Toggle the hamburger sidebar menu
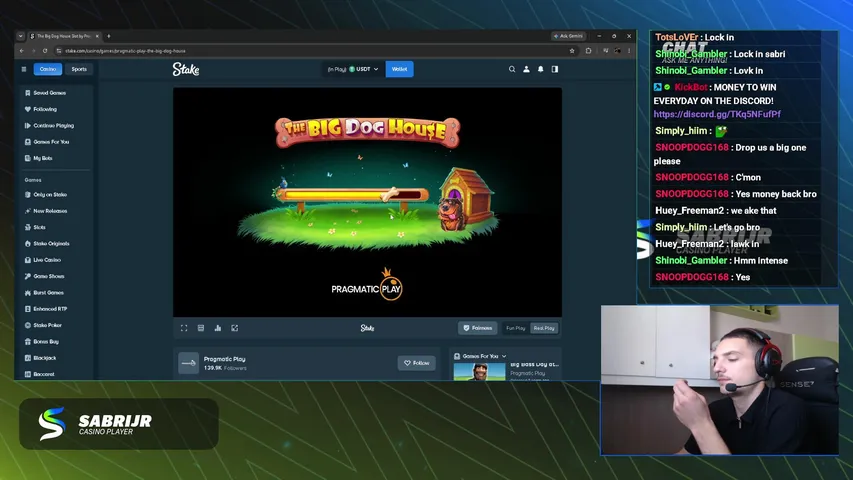 pyautogui.click(x=23, y=69)
